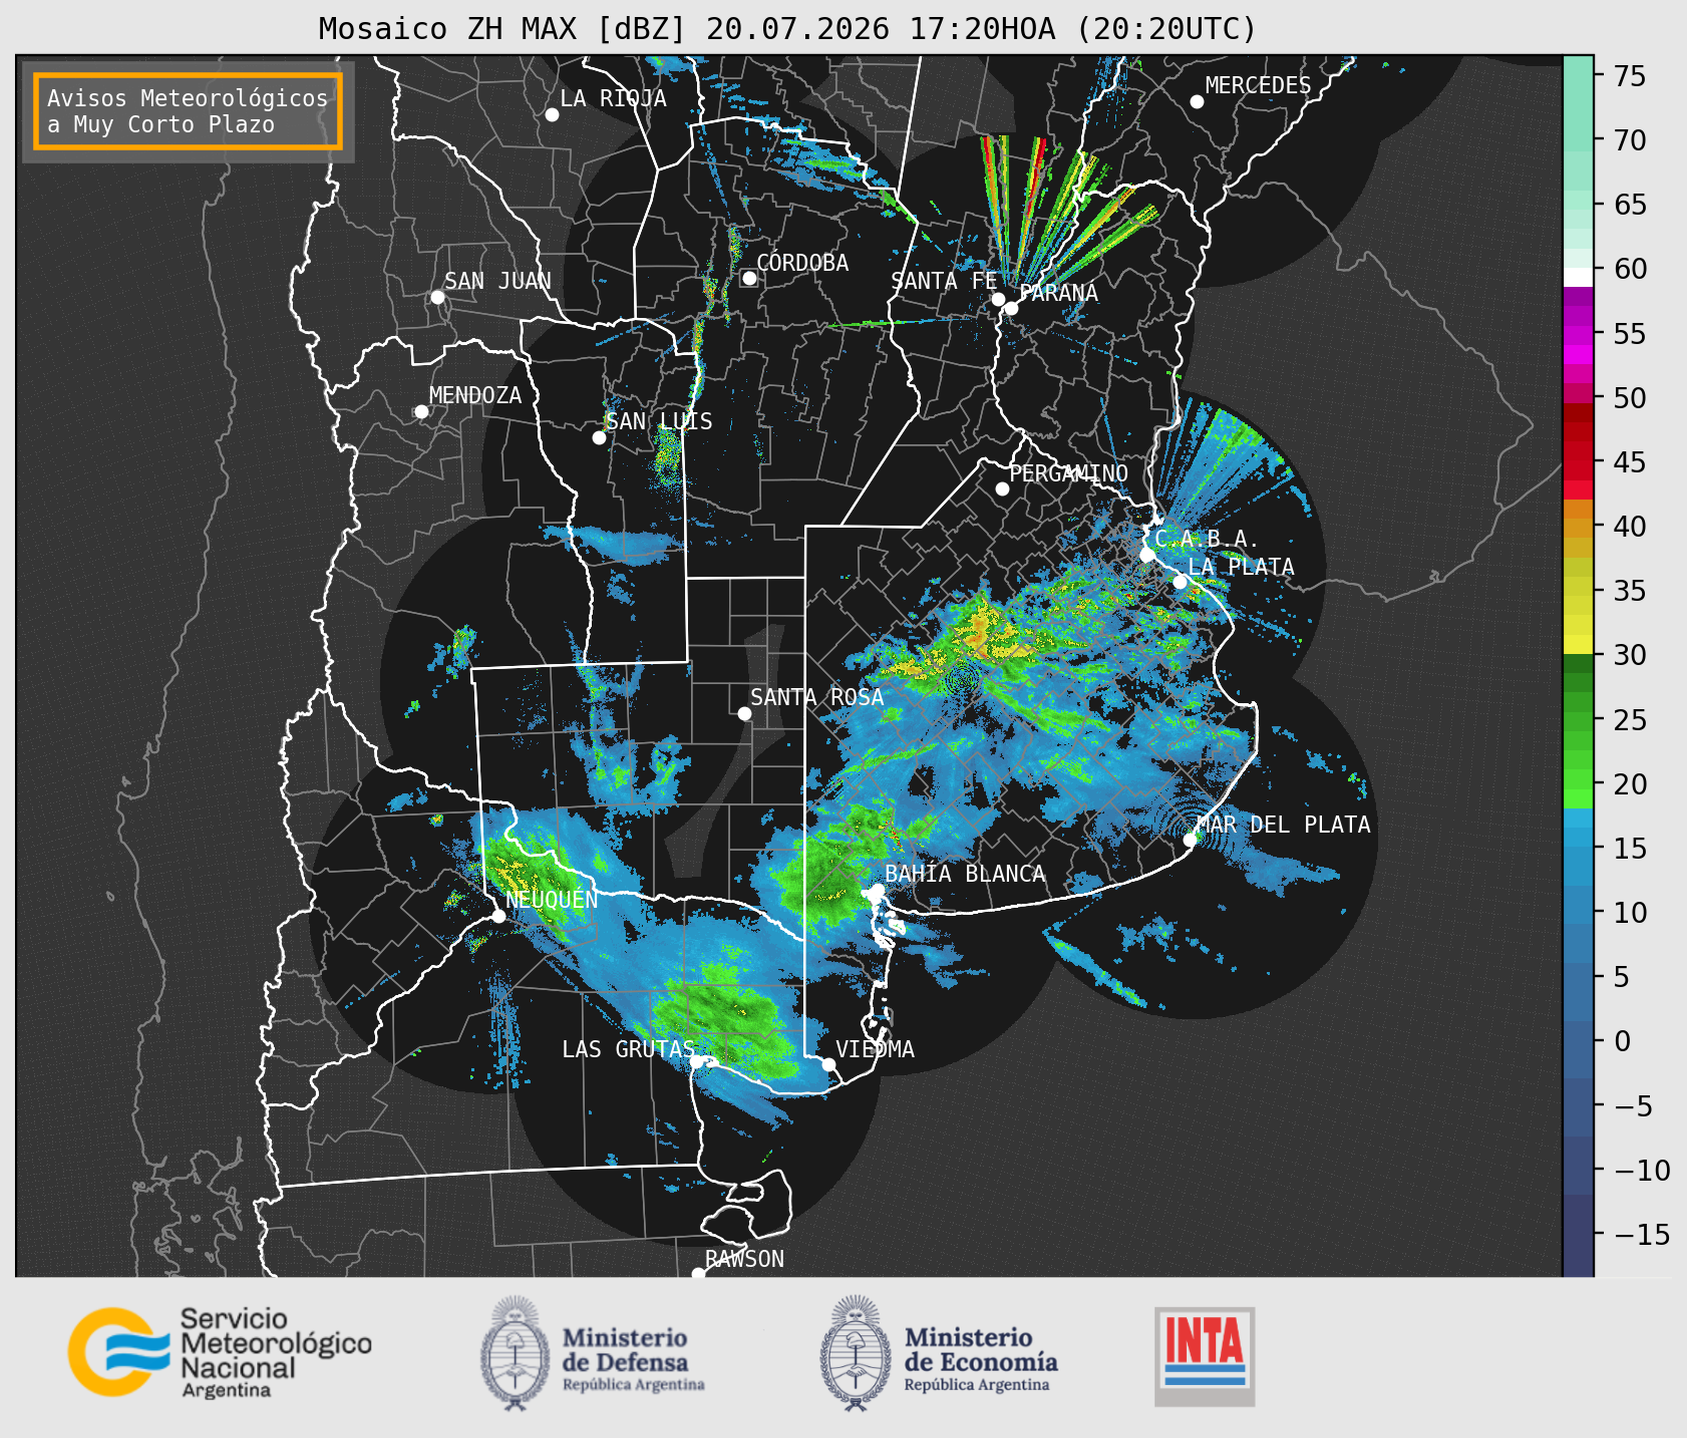Select the Córdoba city marker
1687x1438 pixels.
click(749, 278)
